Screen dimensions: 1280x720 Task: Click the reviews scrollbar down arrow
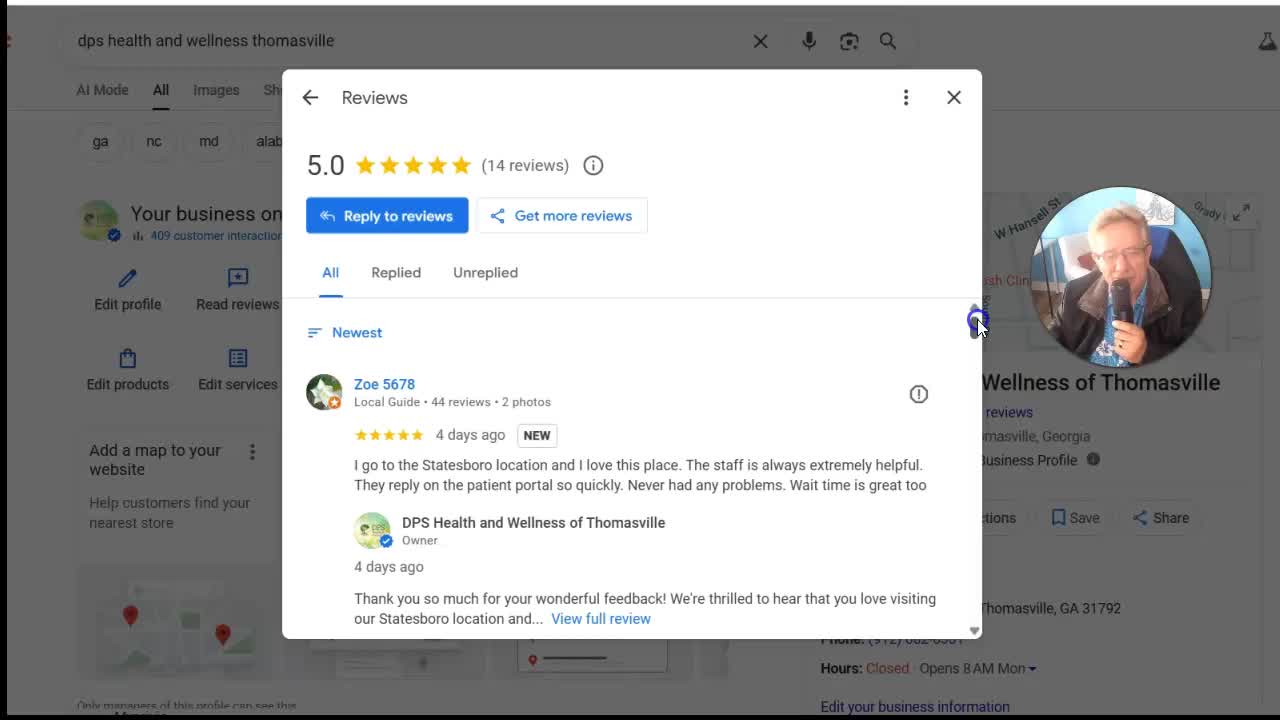974,631
